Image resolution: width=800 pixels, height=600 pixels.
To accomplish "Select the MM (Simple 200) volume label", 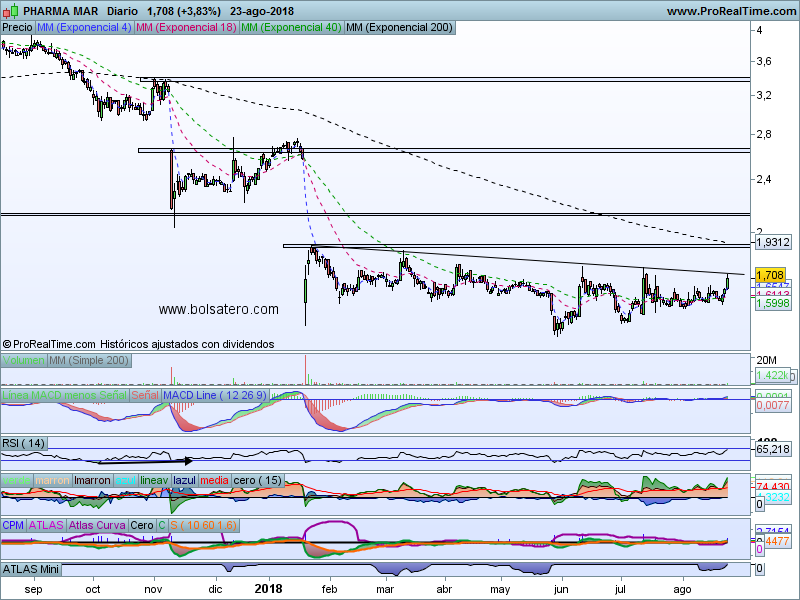I will pos(91,360).
